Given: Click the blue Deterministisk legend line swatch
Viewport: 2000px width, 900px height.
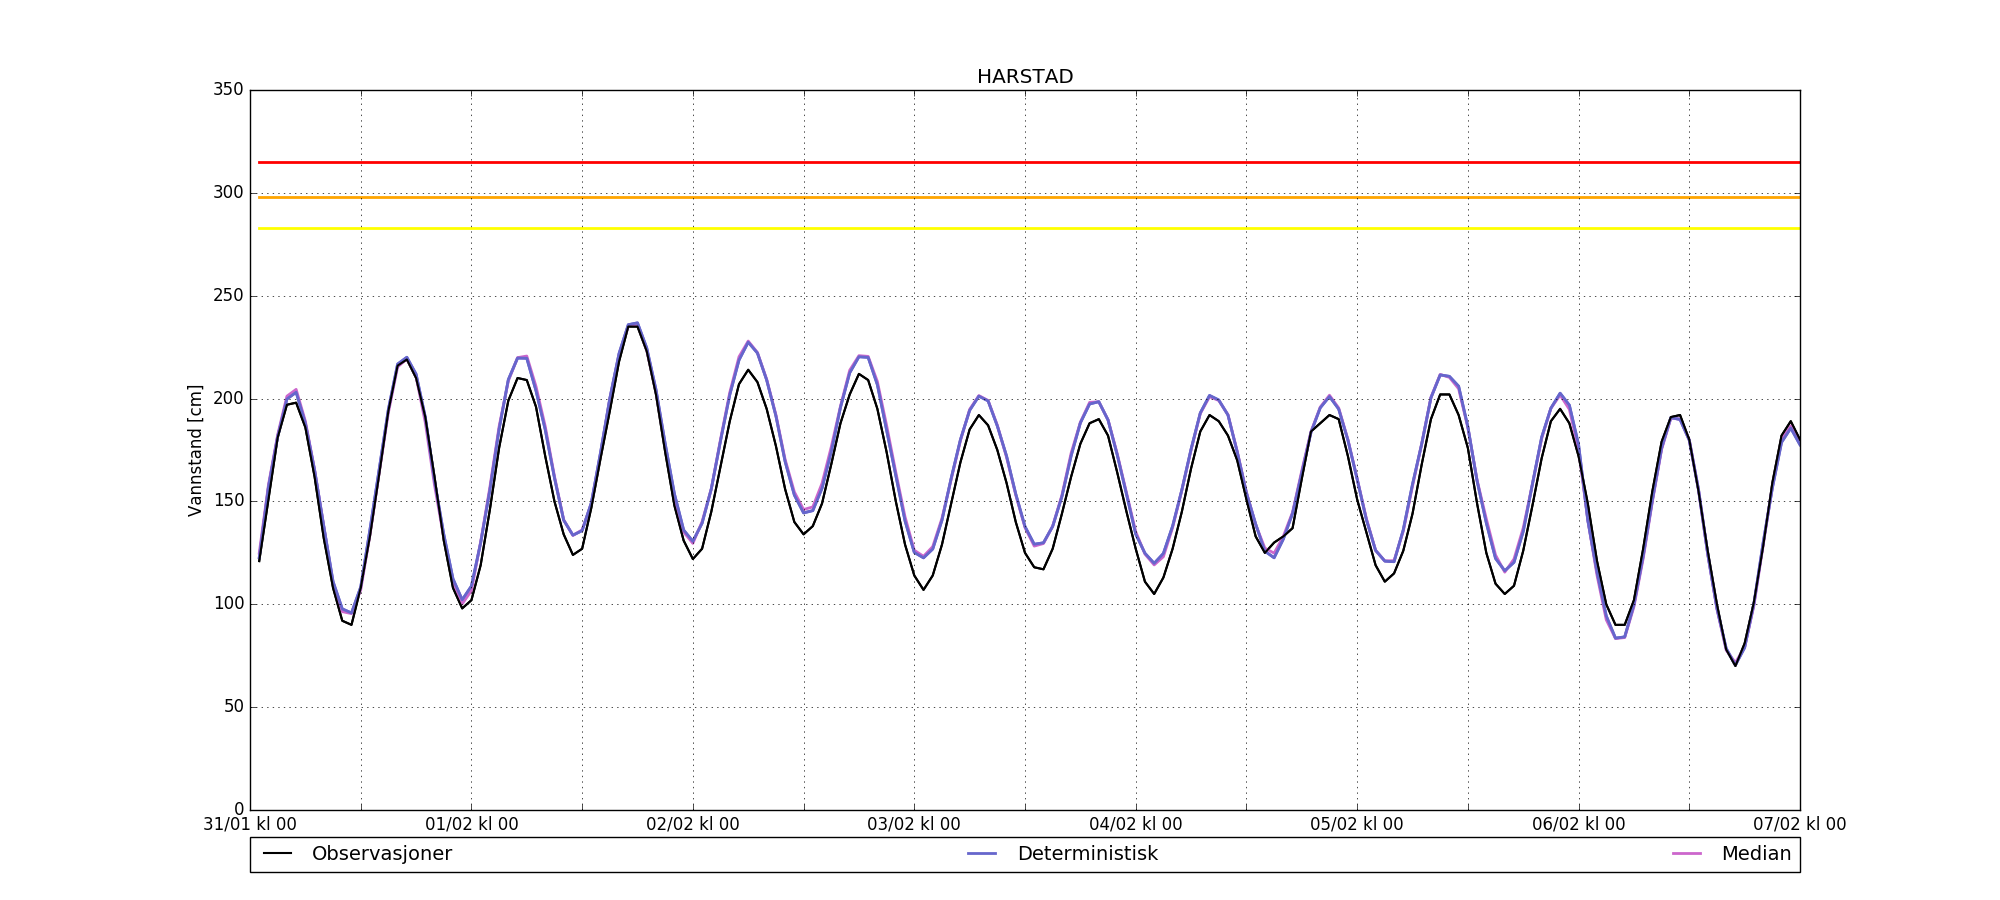Looking at the screenshot, I should pyautogui.click(x=983, y=854).
